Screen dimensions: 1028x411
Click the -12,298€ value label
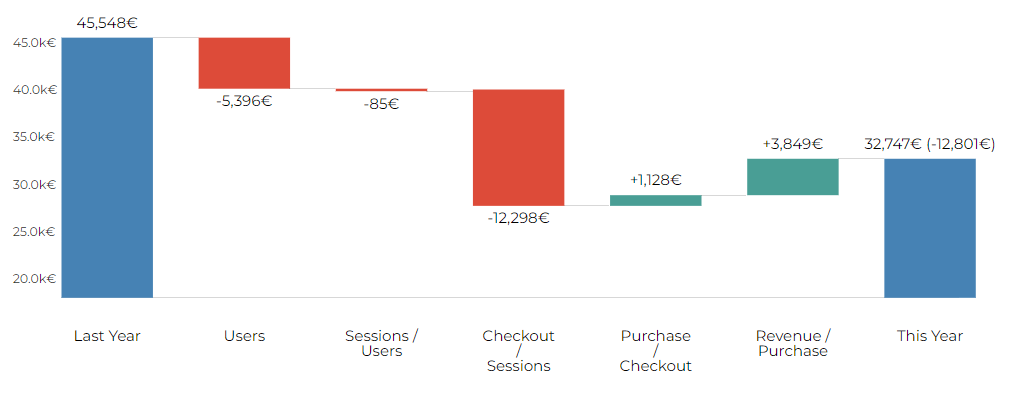coord(518,218)
